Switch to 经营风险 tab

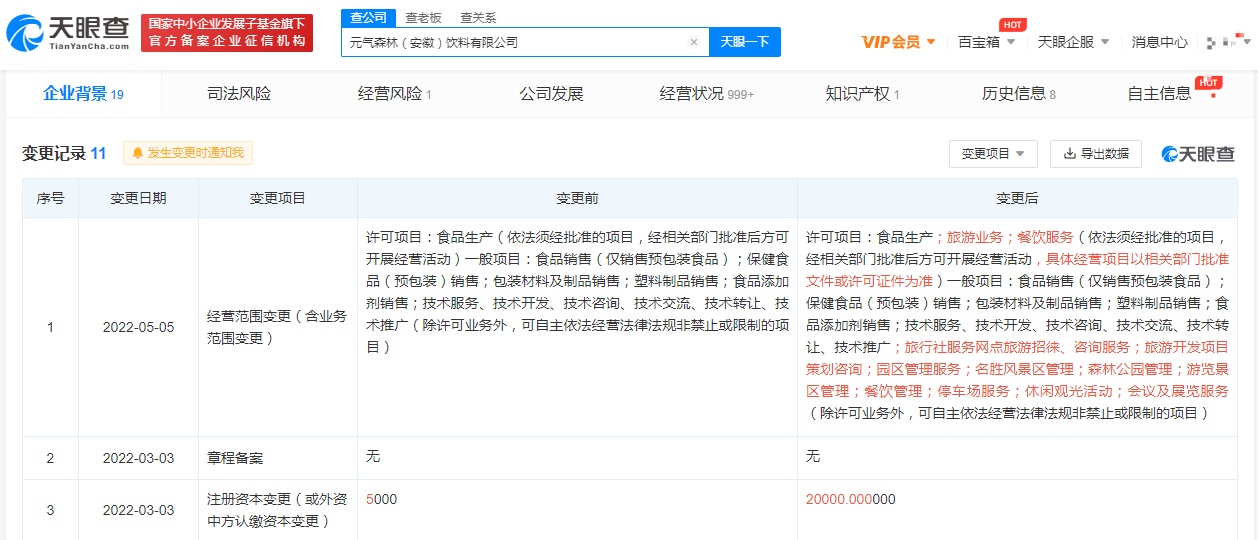click(394, 94)
